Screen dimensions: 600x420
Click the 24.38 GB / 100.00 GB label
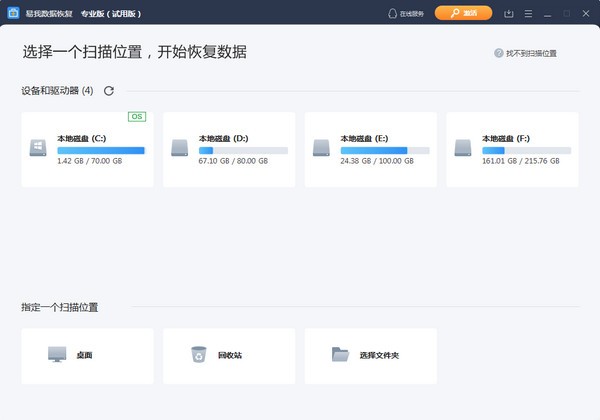[369, 160]
